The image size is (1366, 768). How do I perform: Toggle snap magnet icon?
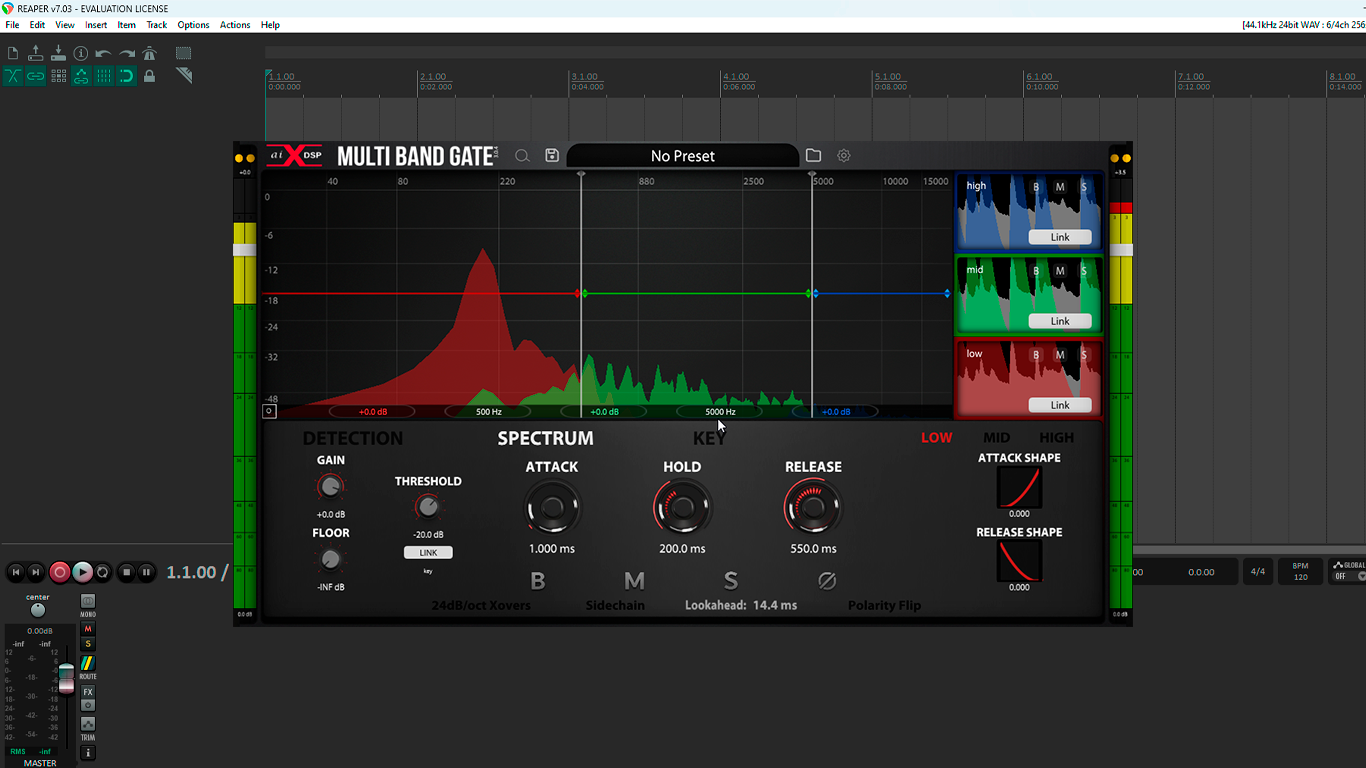(127, 76)
